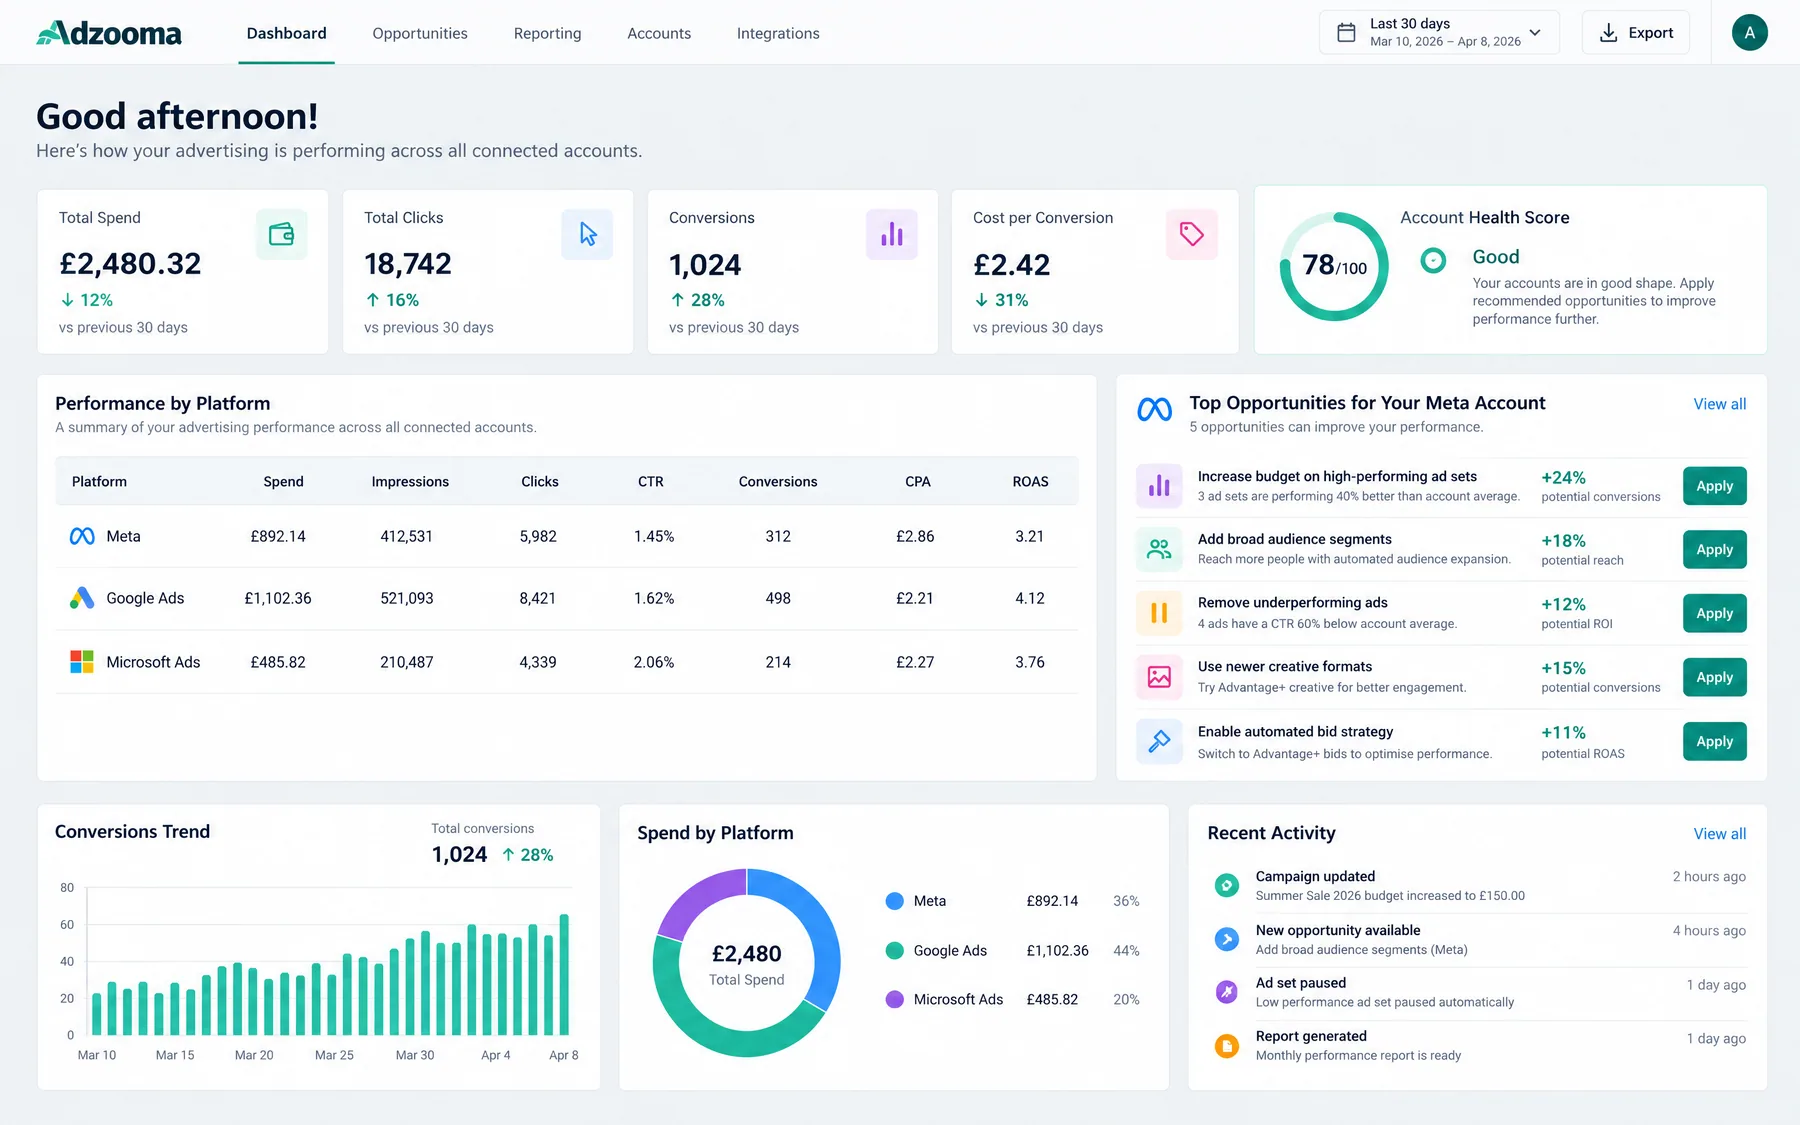Click the Campaign updated activity icon
The image size is (1800, 1125).
pos(1226,885)
